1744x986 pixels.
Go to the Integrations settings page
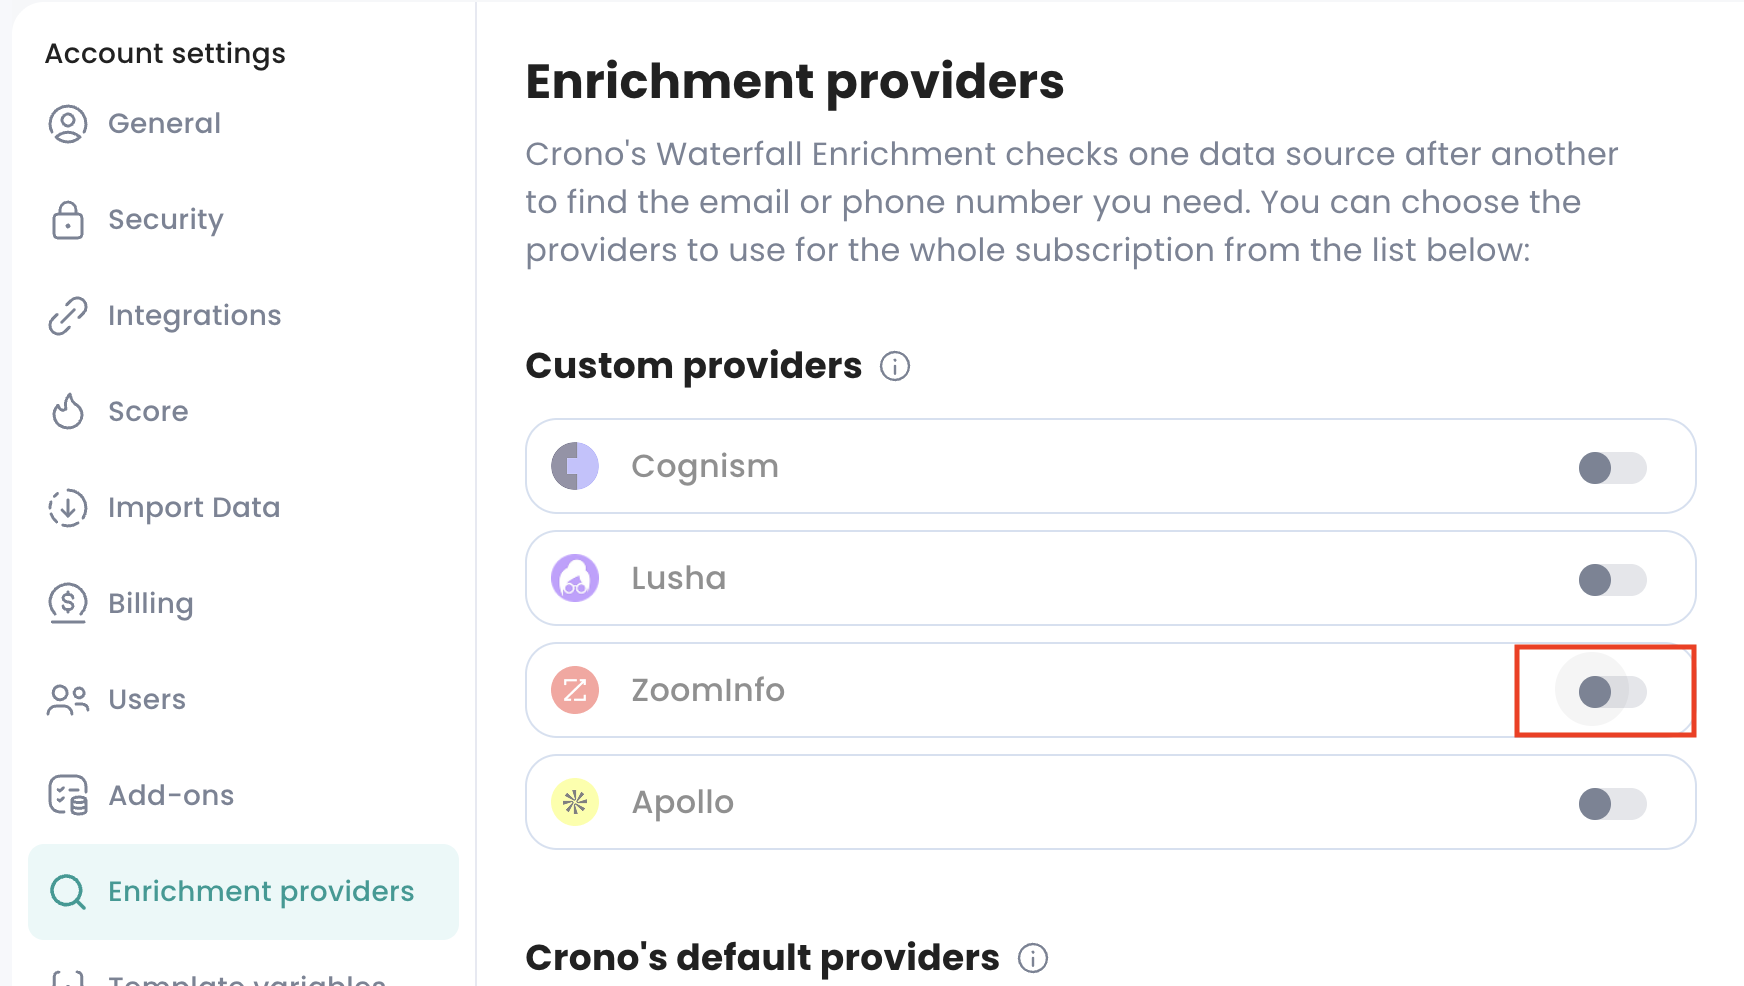coord(194,316)
